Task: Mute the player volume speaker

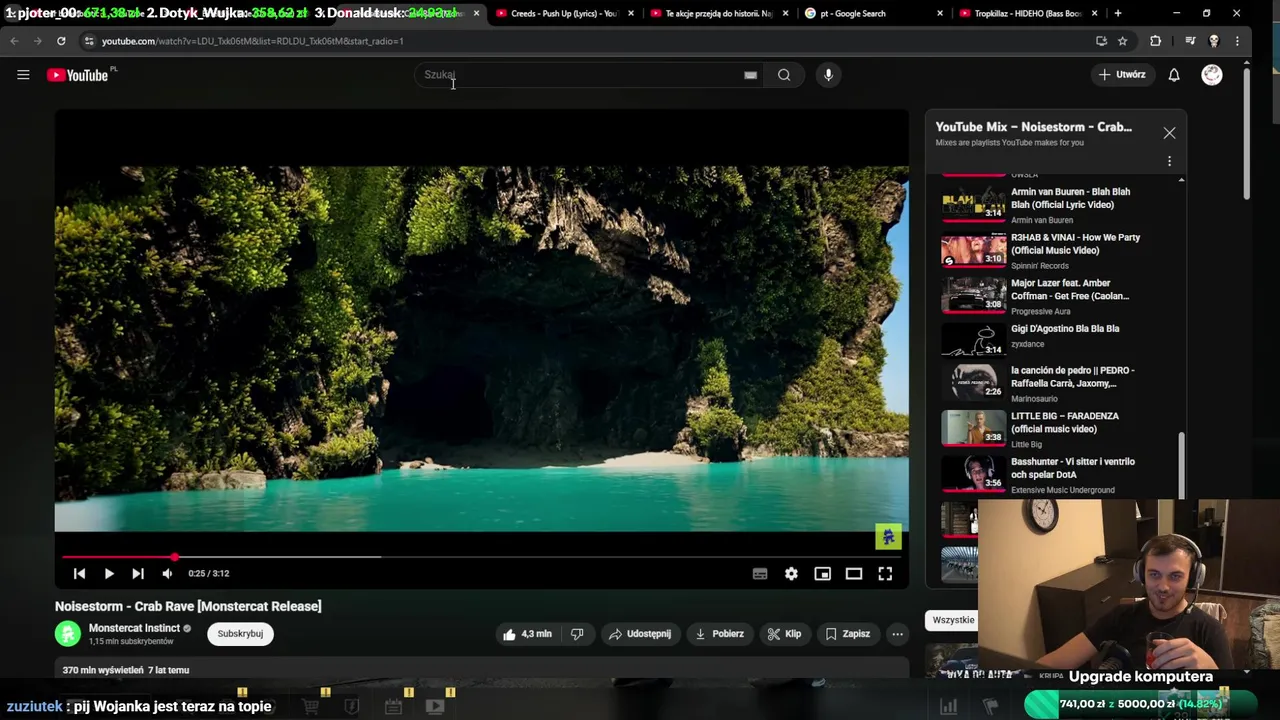Action: 167,574
